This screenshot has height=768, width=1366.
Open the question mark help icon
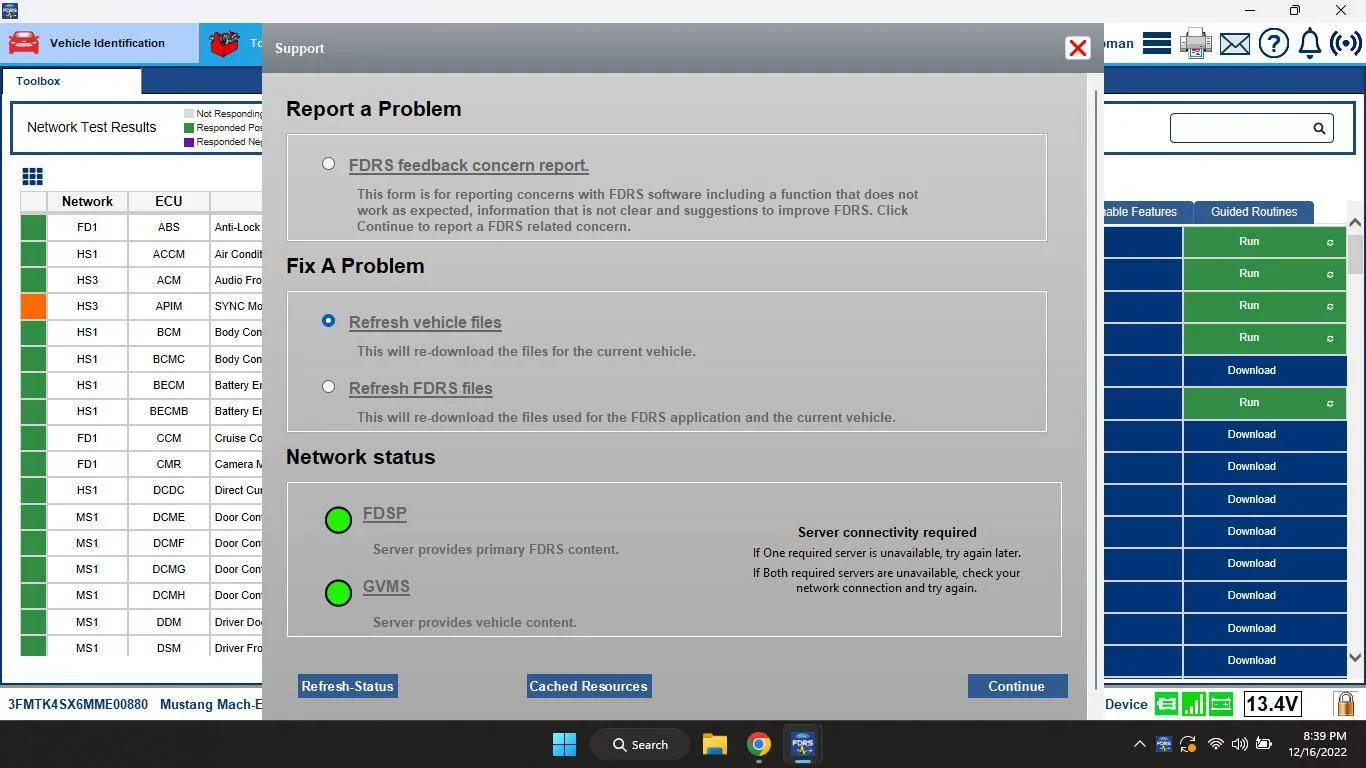(x=1273, y=43)
